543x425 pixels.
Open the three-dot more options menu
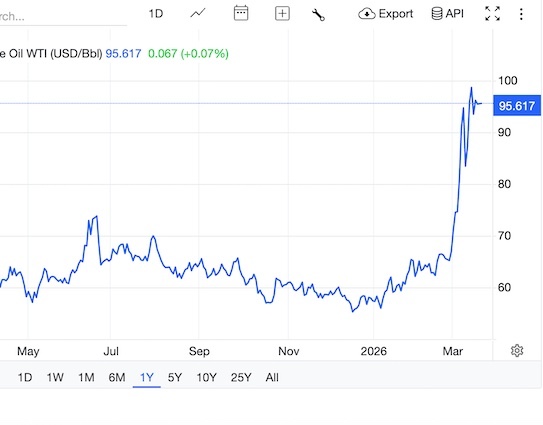521,14
